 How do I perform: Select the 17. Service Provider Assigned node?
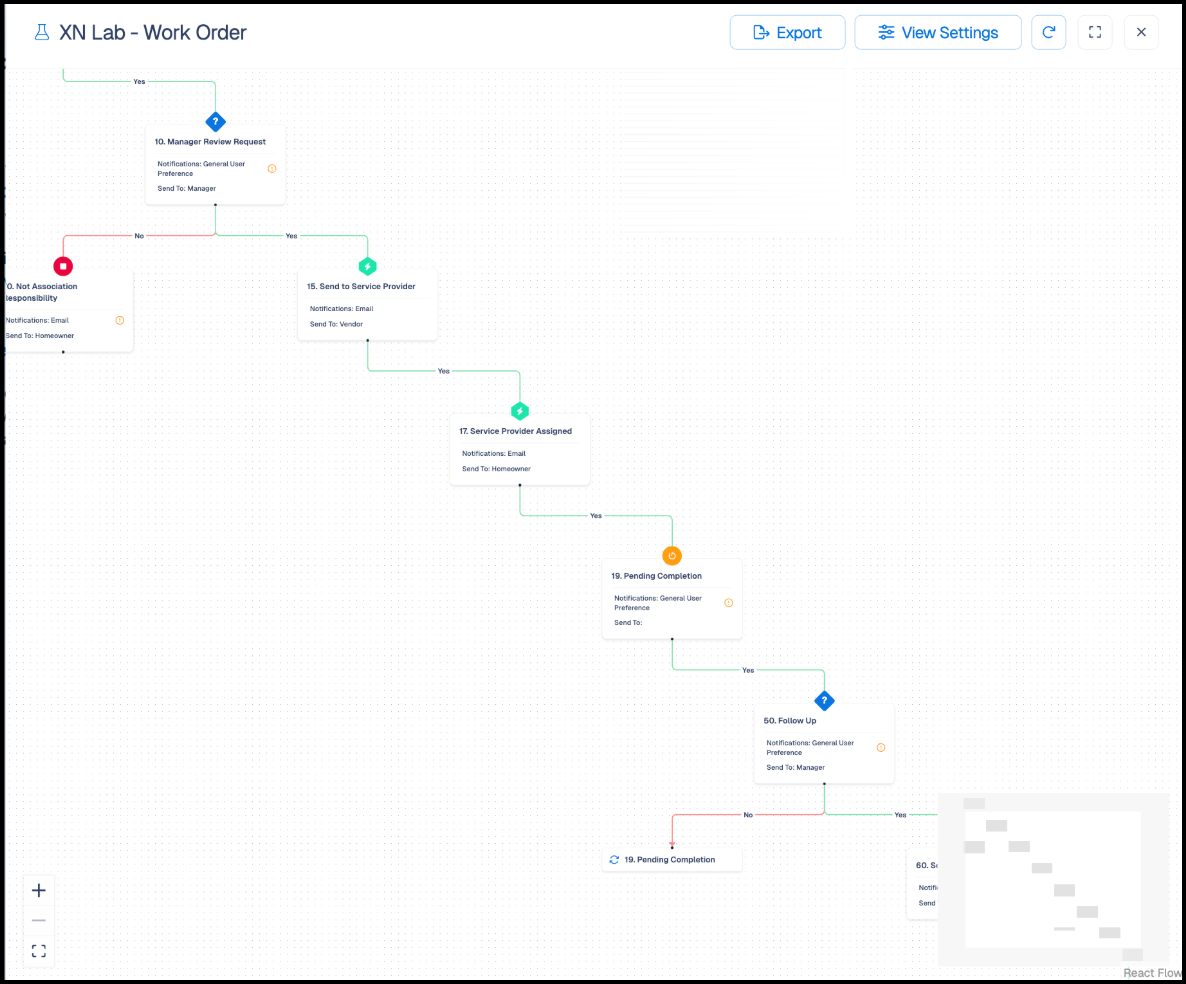(520, 450)
